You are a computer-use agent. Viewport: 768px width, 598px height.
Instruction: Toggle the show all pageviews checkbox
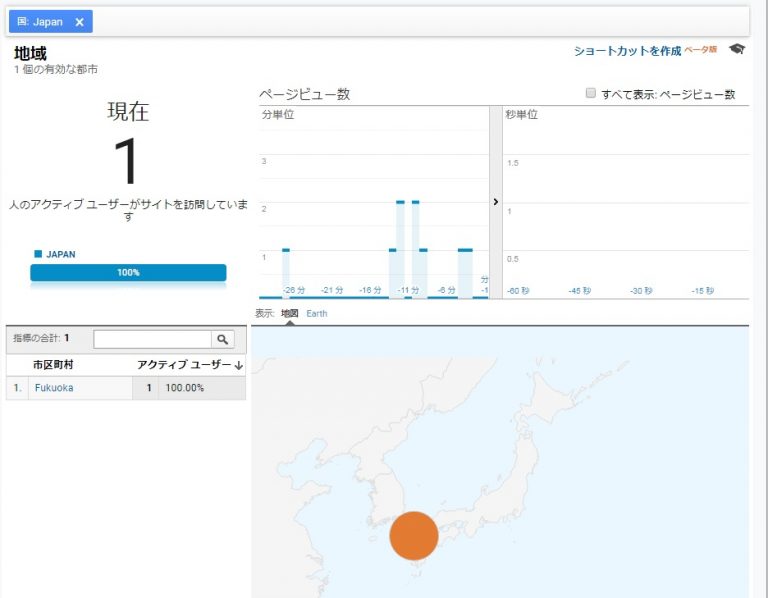(x=591, y=93)
